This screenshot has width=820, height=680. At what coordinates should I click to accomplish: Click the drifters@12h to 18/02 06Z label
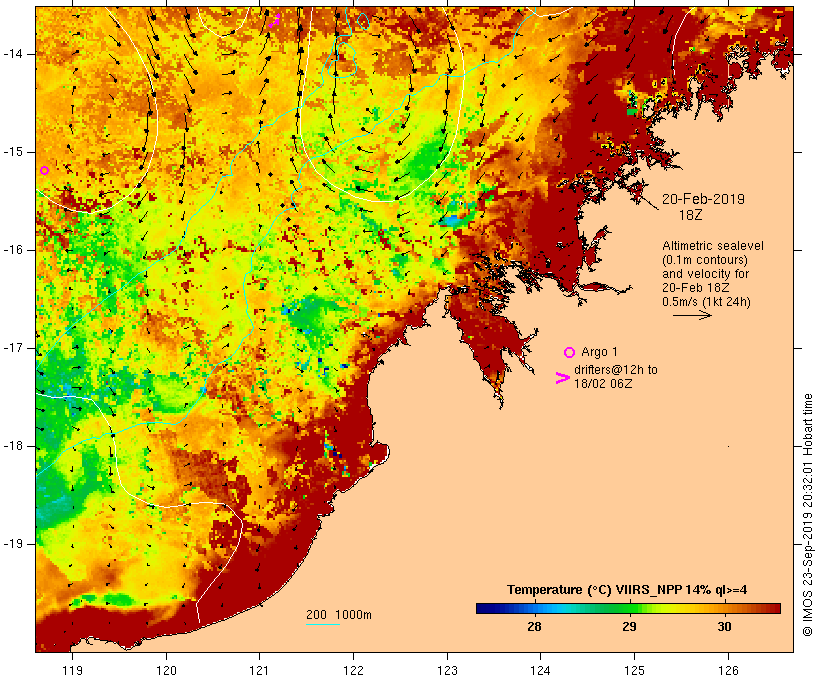click(616, 377)
